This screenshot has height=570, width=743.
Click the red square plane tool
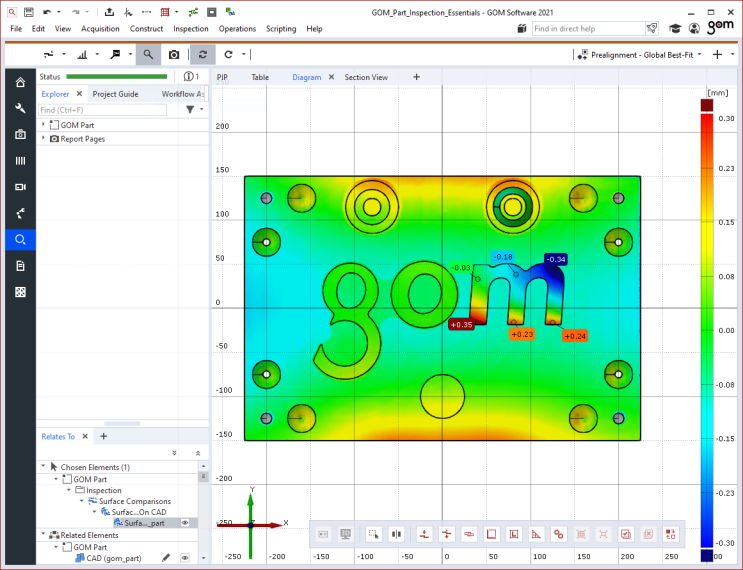491,534
